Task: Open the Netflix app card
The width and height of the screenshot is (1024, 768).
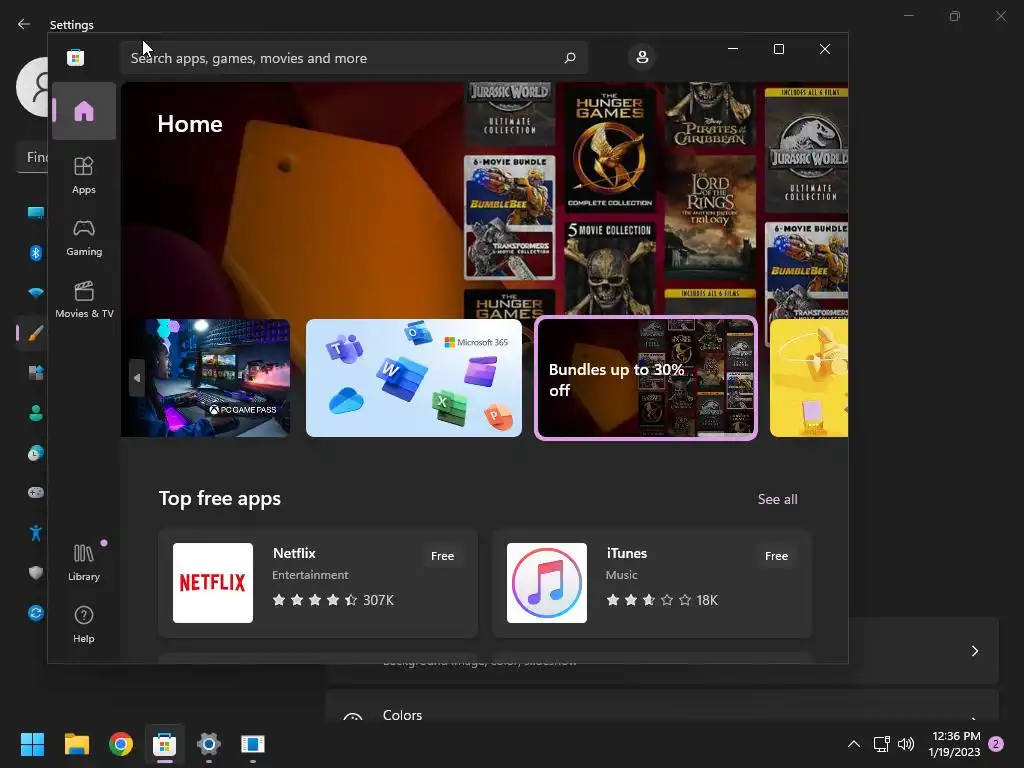Action: coord(318,583)
